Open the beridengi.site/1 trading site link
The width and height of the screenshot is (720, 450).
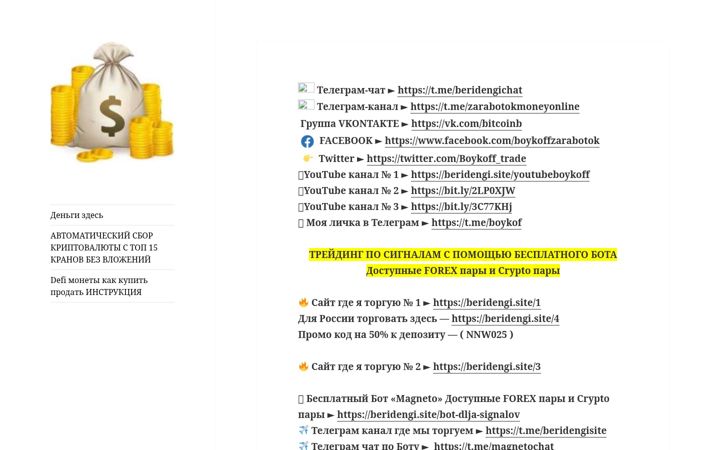click(x=487, y=303)
